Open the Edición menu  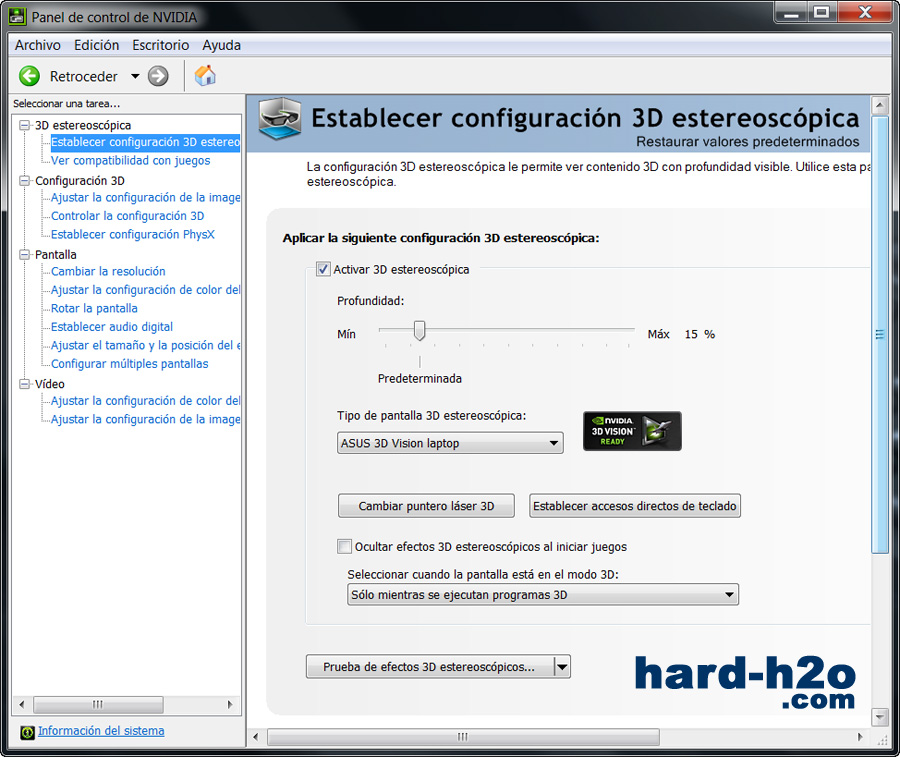[96, 45]
